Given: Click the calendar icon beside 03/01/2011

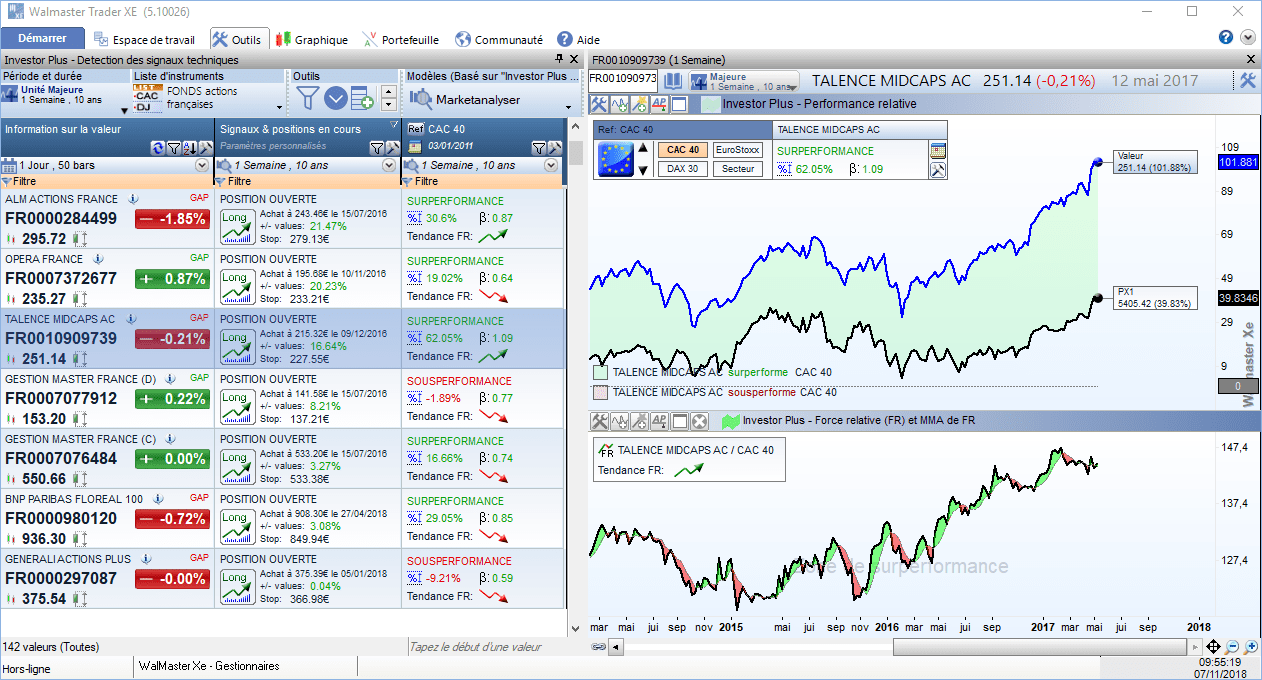Looking at the screenshot, I should [x=414, y=148].
